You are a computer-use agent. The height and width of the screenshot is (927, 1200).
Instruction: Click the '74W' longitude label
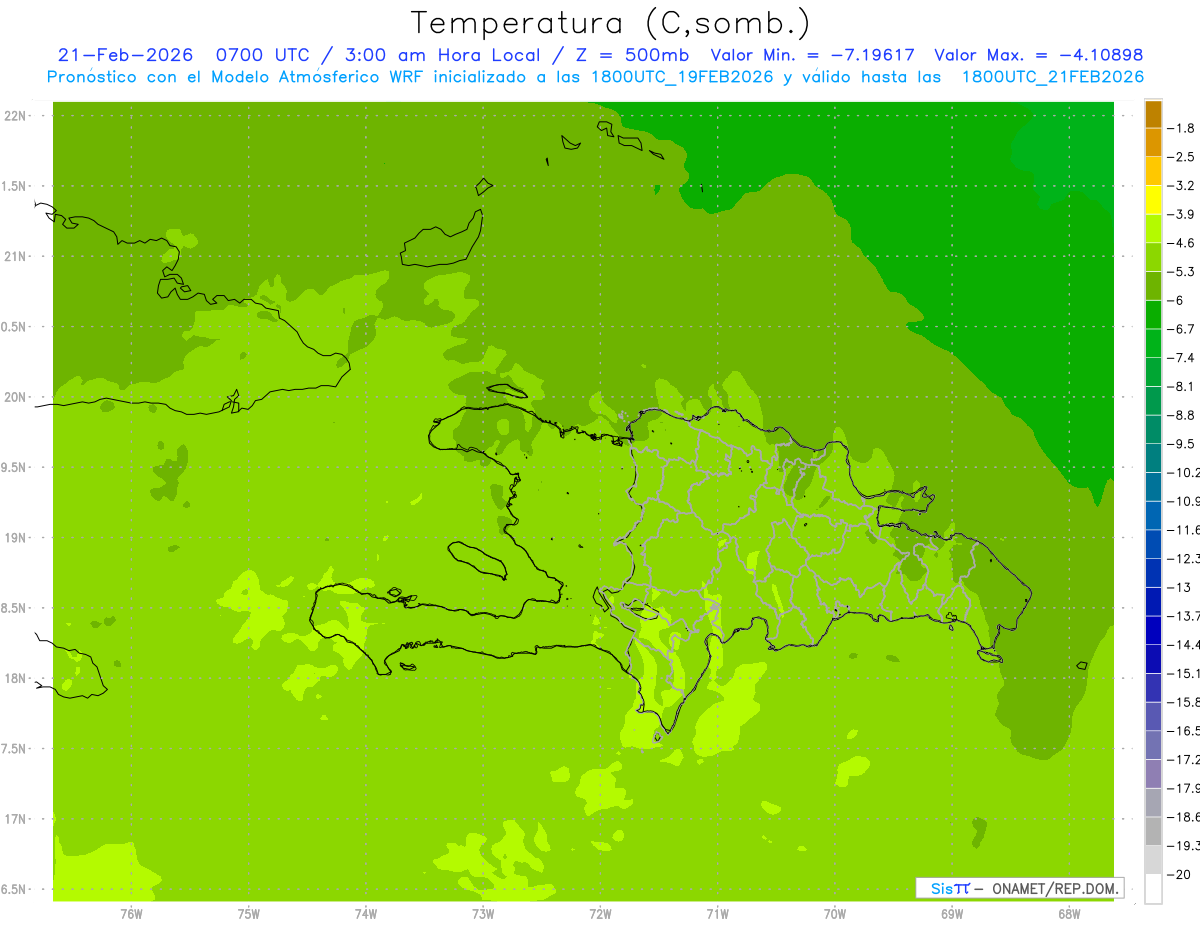coord(366,914)
